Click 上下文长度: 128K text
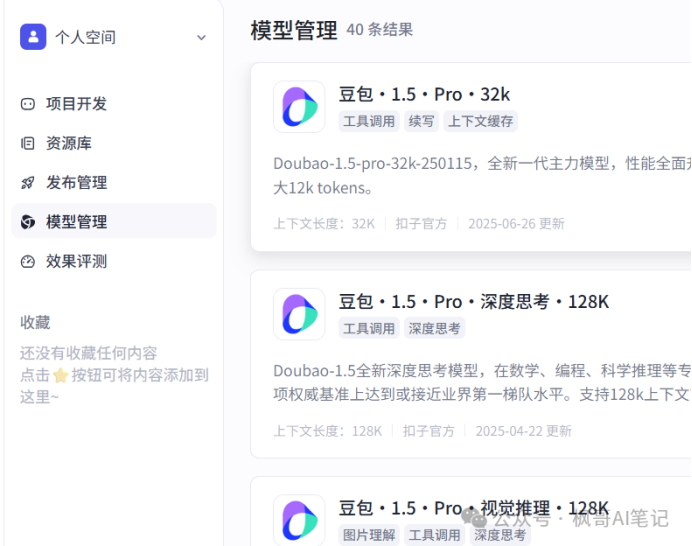 327,431
